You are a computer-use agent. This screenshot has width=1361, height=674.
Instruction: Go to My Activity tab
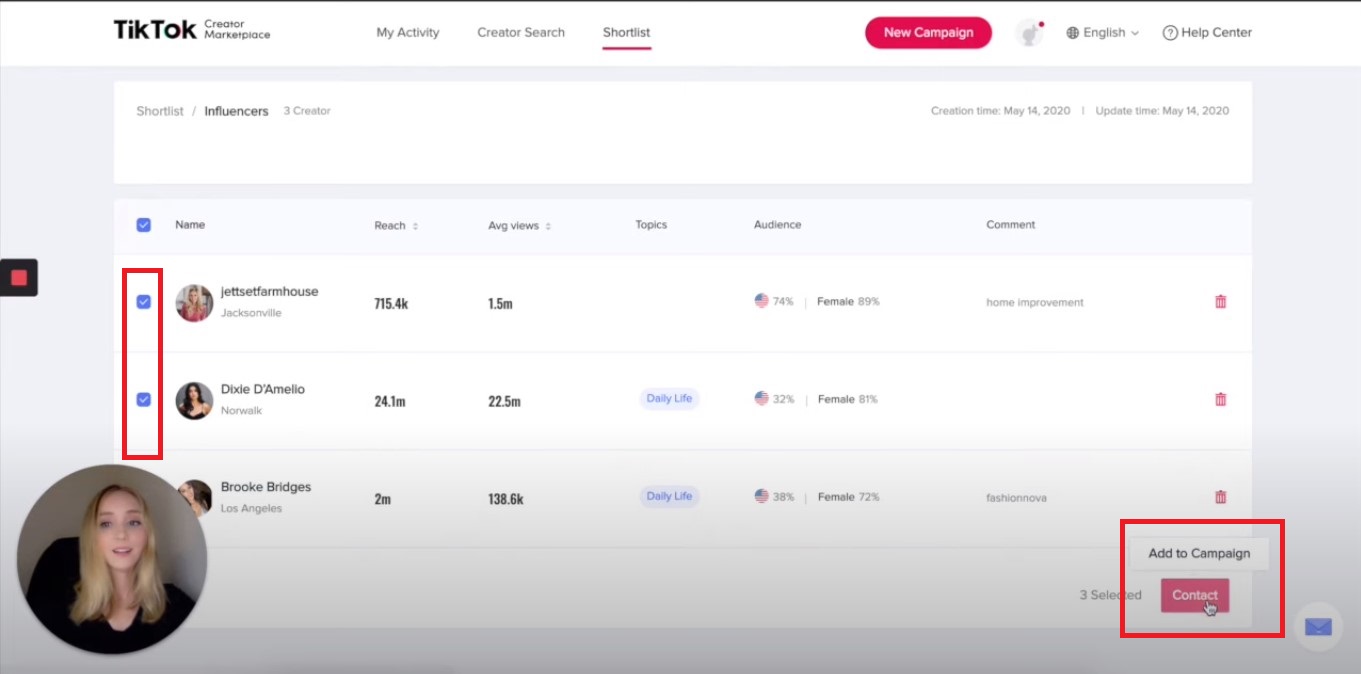pyautogui.click(x=408, y=33)
